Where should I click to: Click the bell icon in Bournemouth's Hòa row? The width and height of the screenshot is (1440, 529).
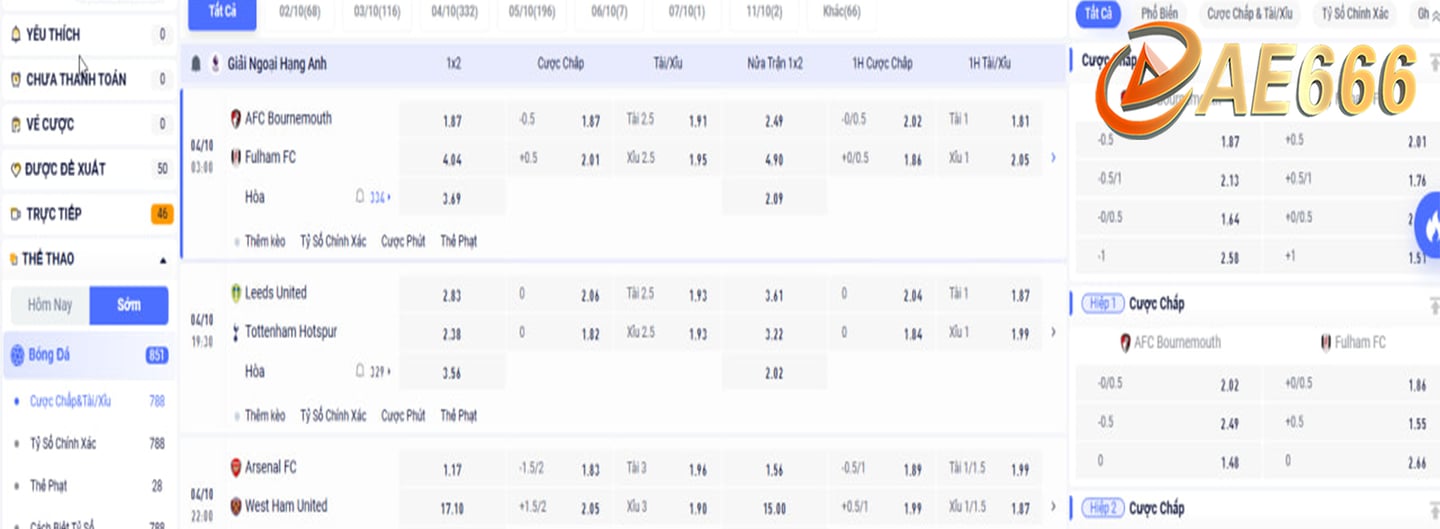click(360, 197)
